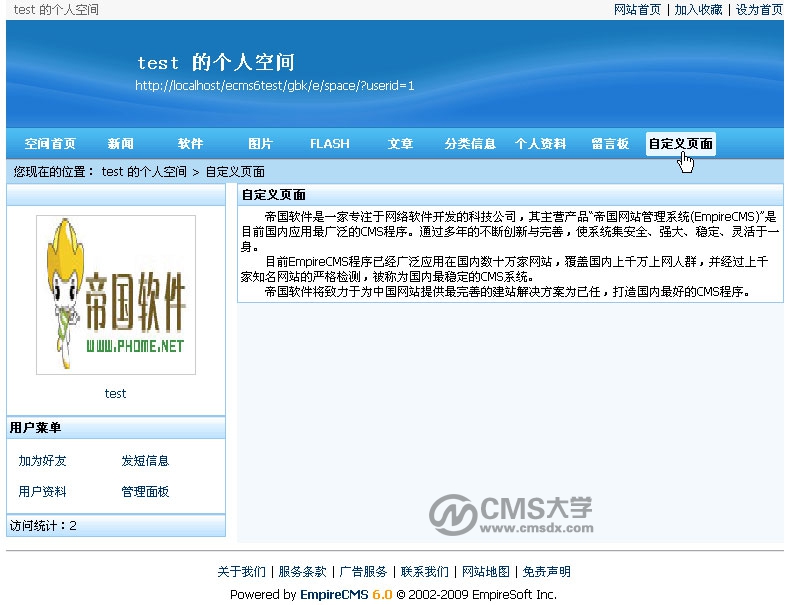787x605 pixels.
Task: View the 分类信息 tab
Action: click(470, 144)
